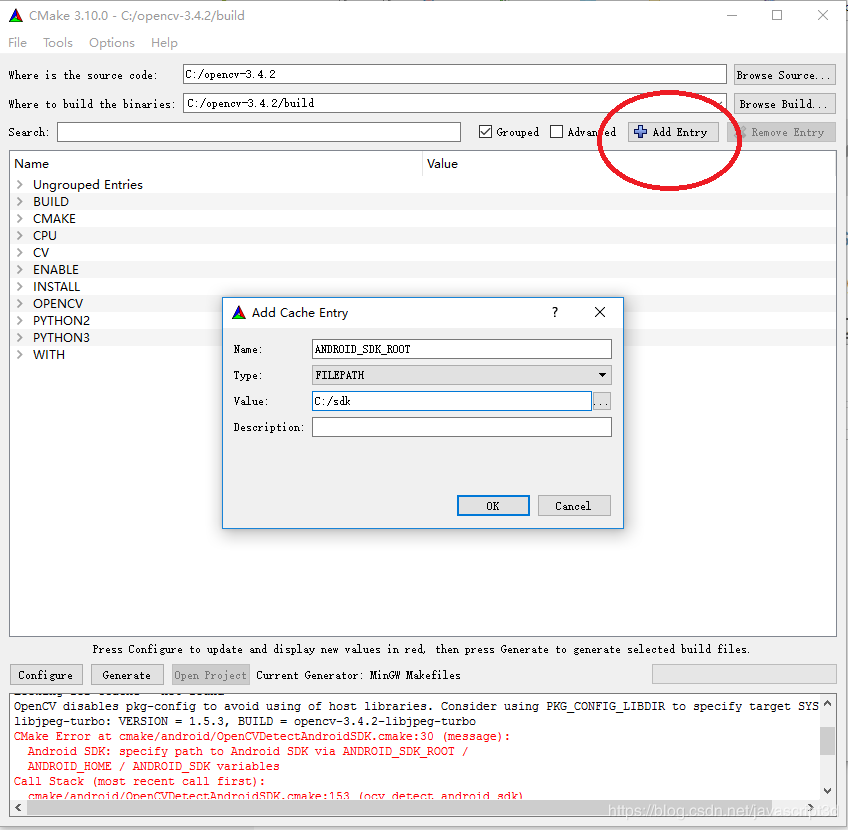This screenshot has height=830, width=848.
Task: Click the Configure button
Action: click(46, 674)
